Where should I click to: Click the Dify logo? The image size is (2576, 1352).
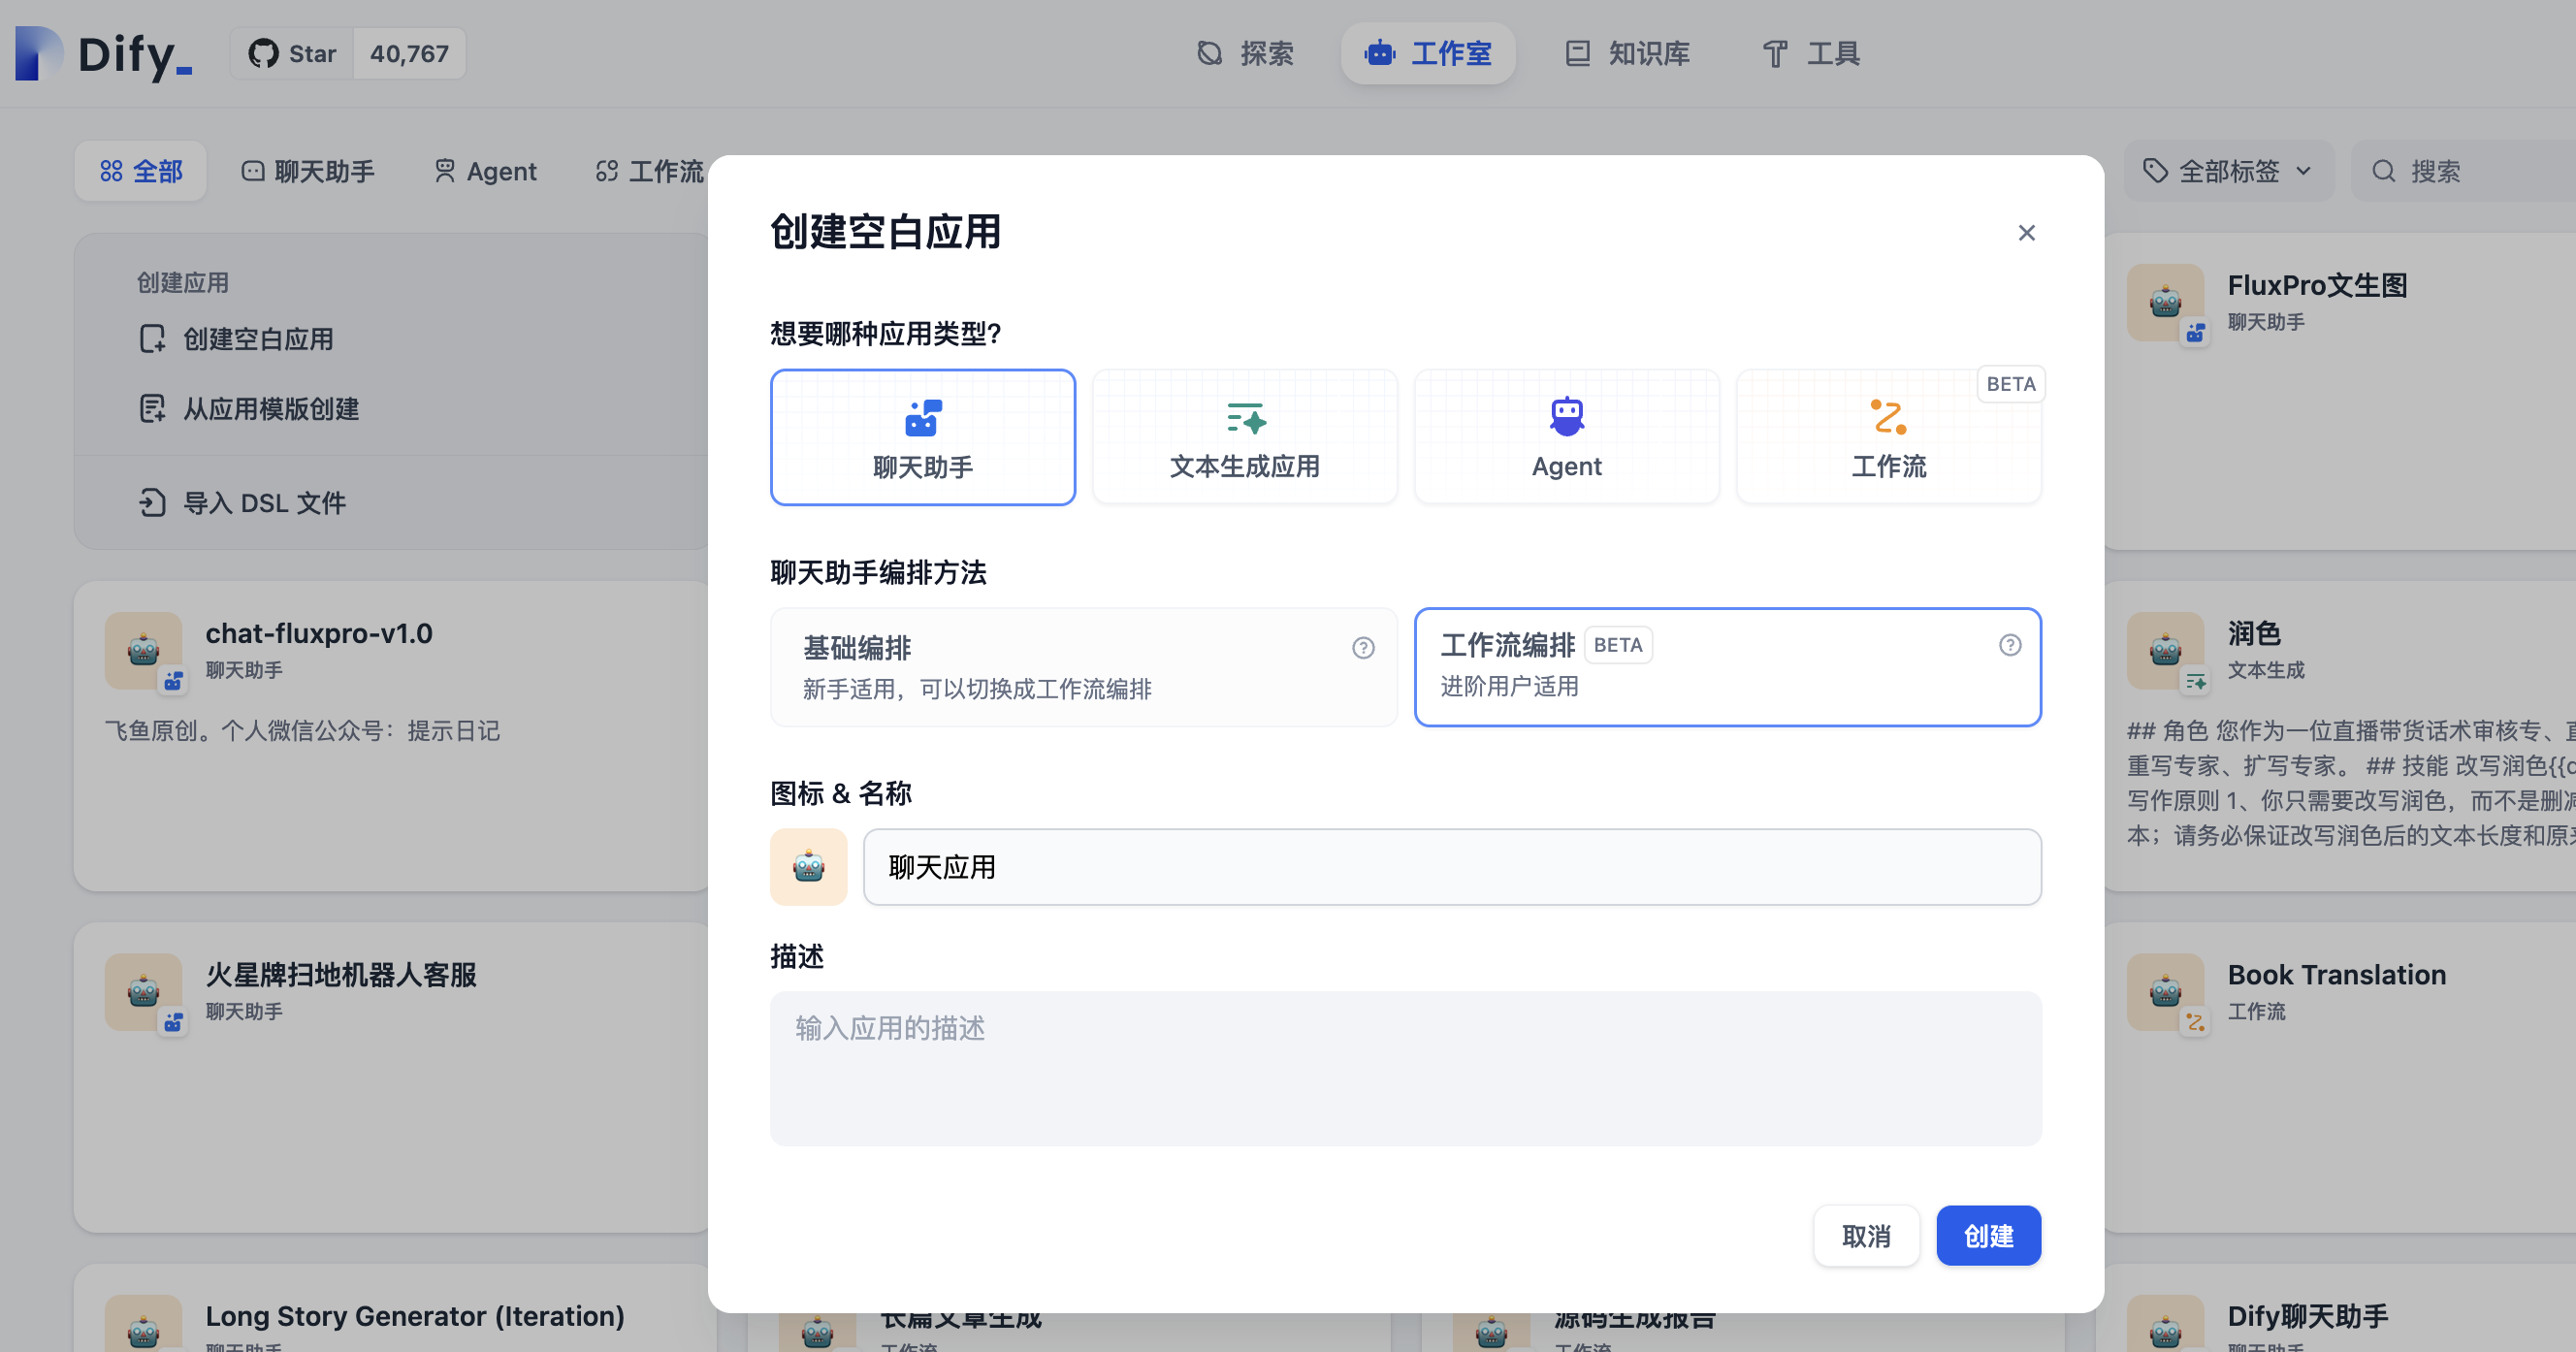[103, 53]
